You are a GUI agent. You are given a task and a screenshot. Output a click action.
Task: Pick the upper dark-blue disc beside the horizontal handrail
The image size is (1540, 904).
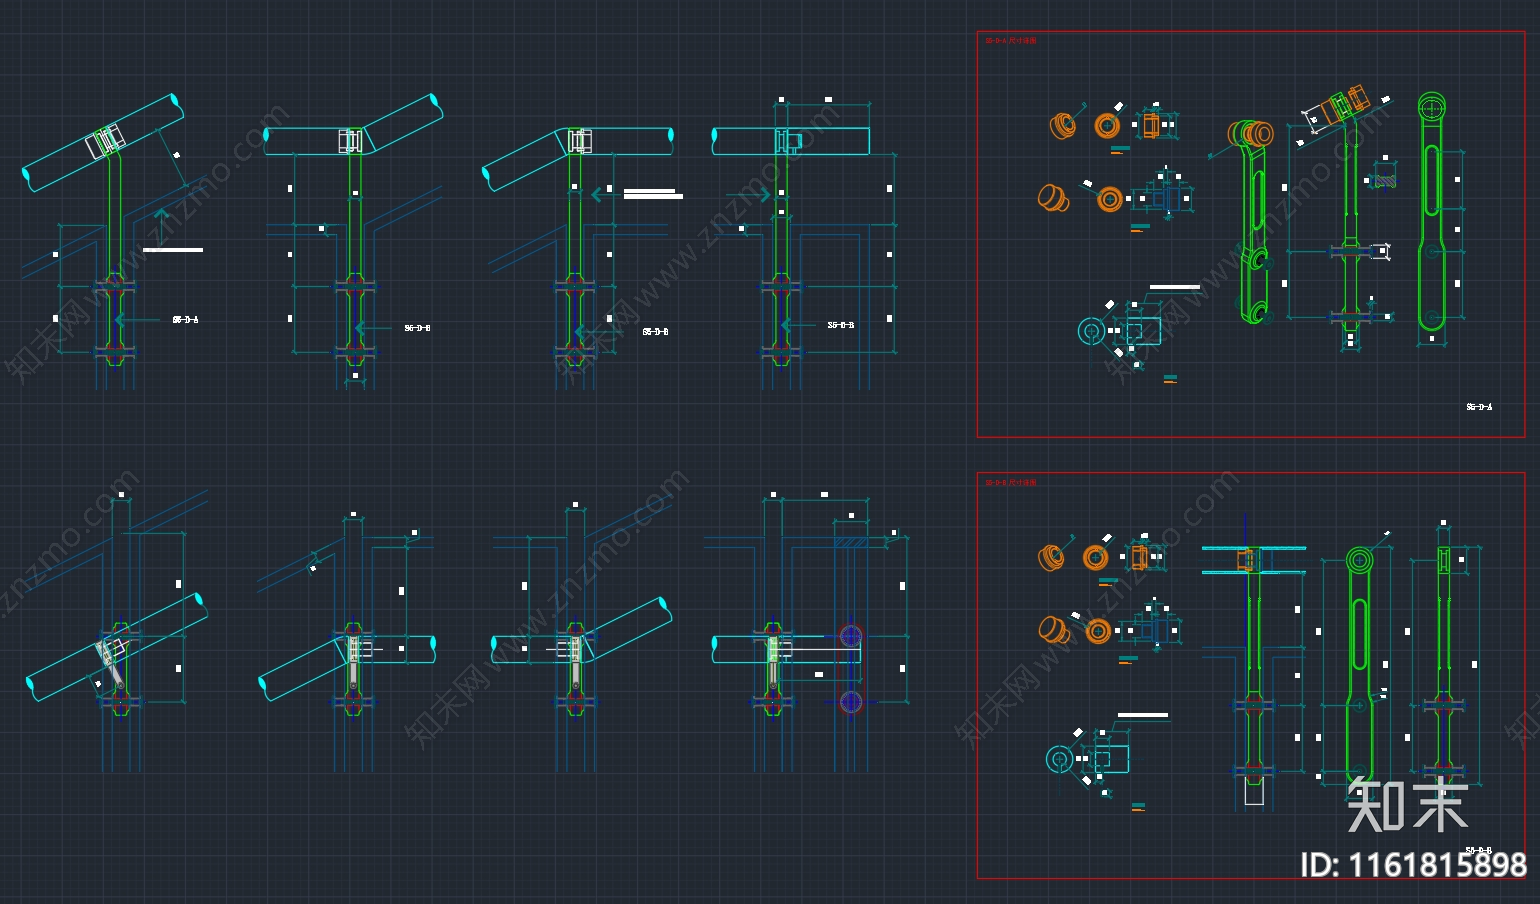coord(851,636)
